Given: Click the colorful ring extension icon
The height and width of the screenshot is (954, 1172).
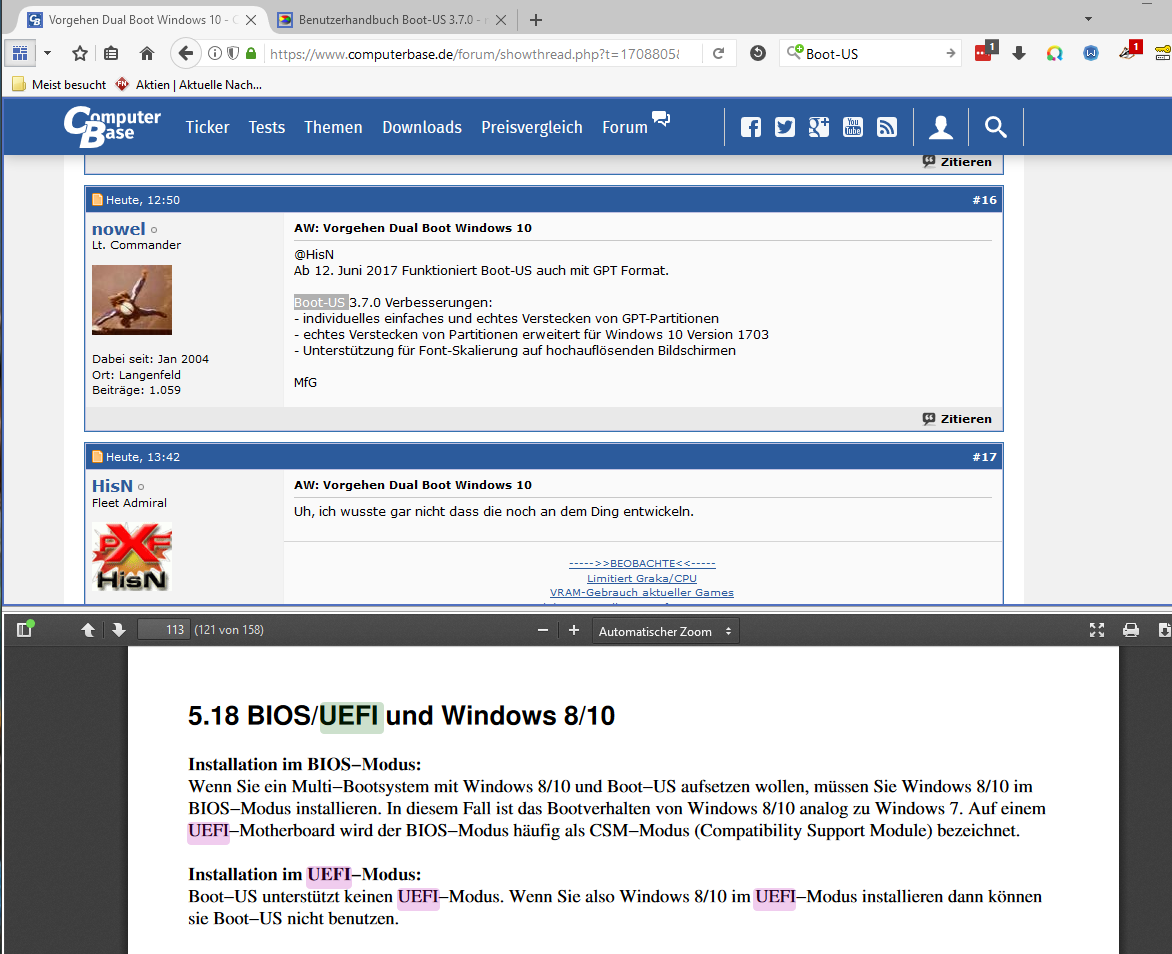Looking at the screenshot, I should [x=1055, y=53].
